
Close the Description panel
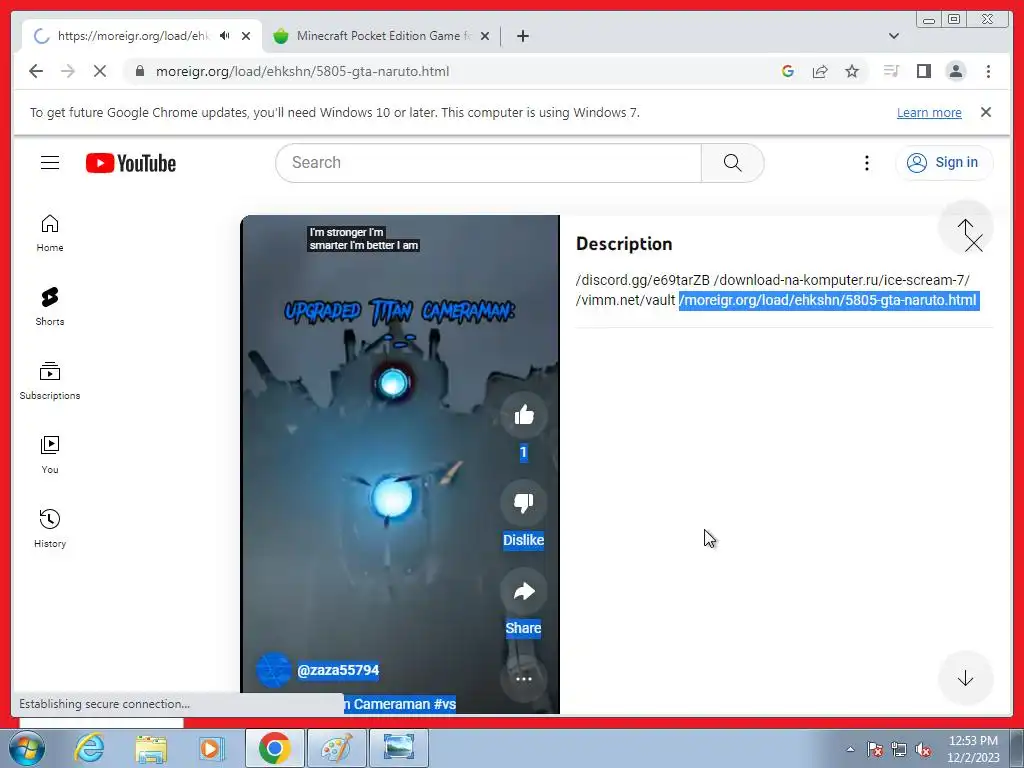(x=973, y=243)
